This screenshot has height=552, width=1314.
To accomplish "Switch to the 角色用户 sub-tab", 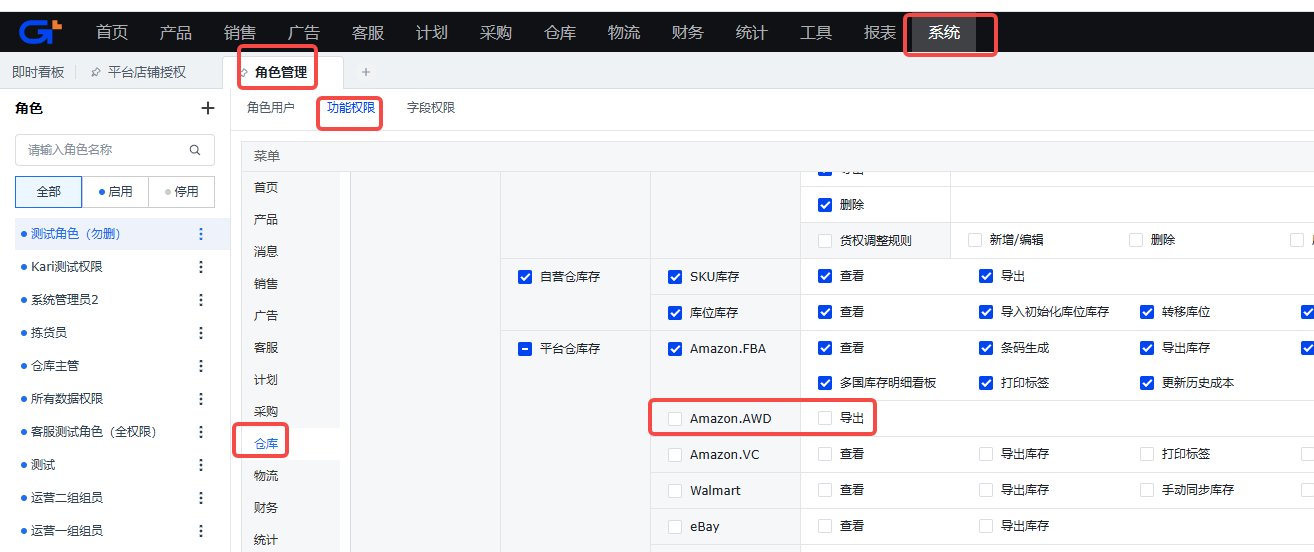I will pyautogui.click(x=271, y=108).
